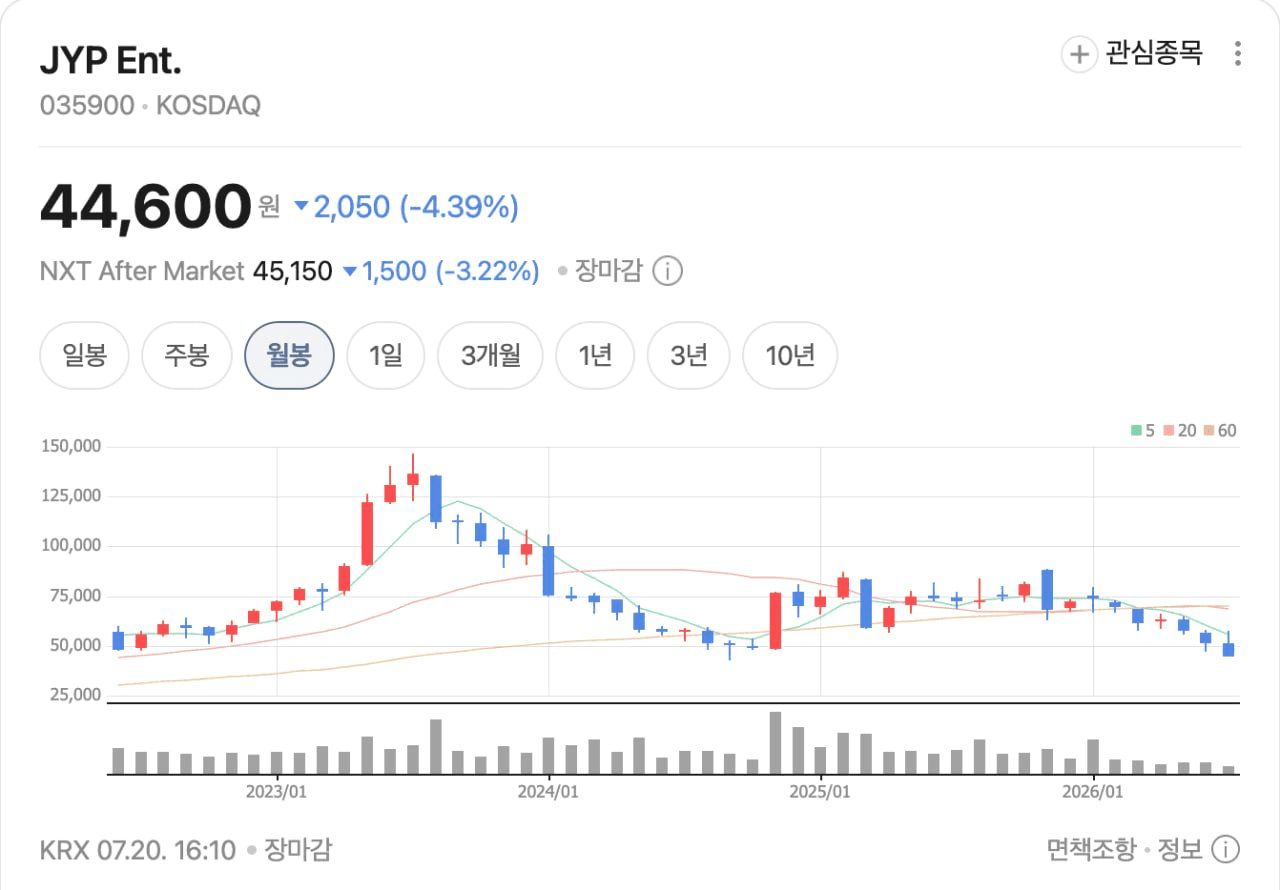1280x890 pixels.
Task: Click the 2025/01 marker on chart timeline
Action: [820, 791]
